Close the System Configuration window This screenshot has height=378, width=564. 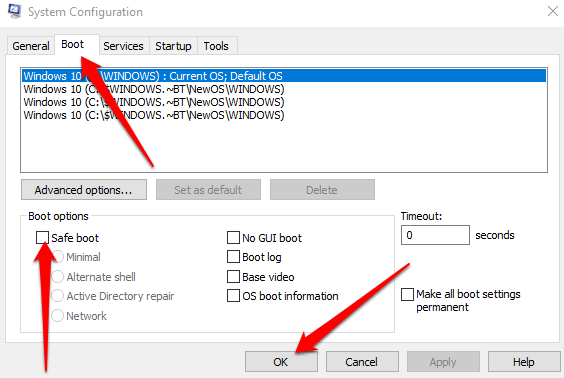pos(553,11)
